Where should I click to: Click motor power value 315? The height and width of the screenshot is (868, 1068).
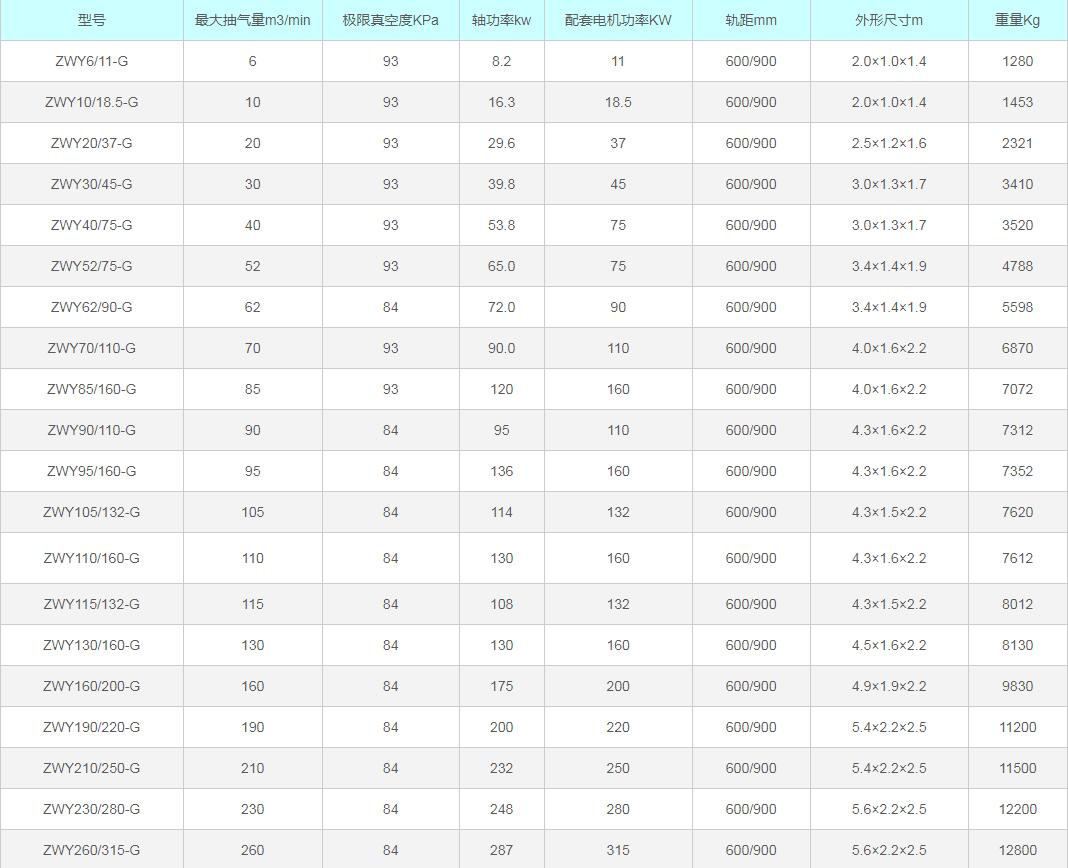[618, 850]
